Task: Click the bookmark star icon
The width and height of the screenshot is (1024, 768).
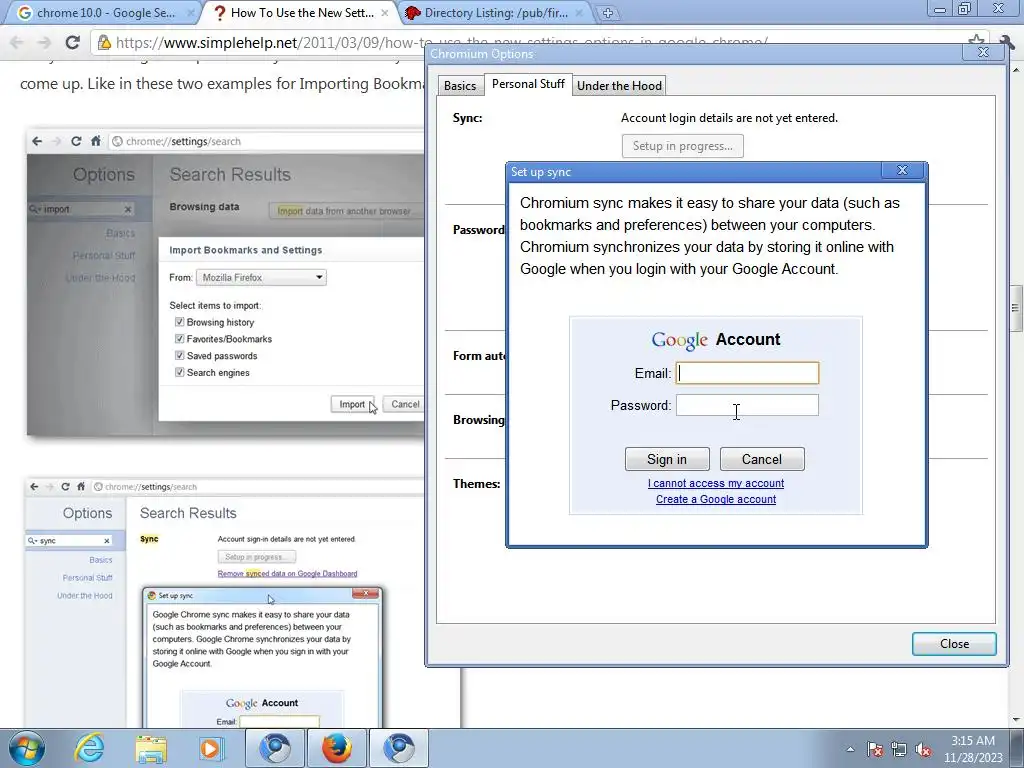Action: [x=976, y=40]
